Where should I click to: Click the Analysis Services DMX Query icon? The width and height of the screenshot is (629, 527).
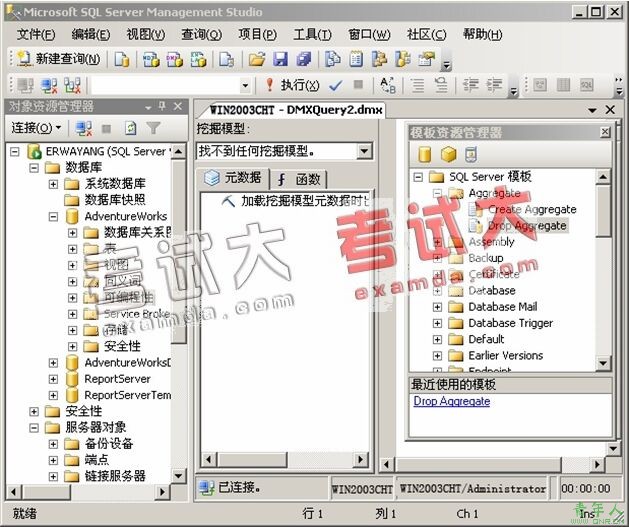point(175,59)
